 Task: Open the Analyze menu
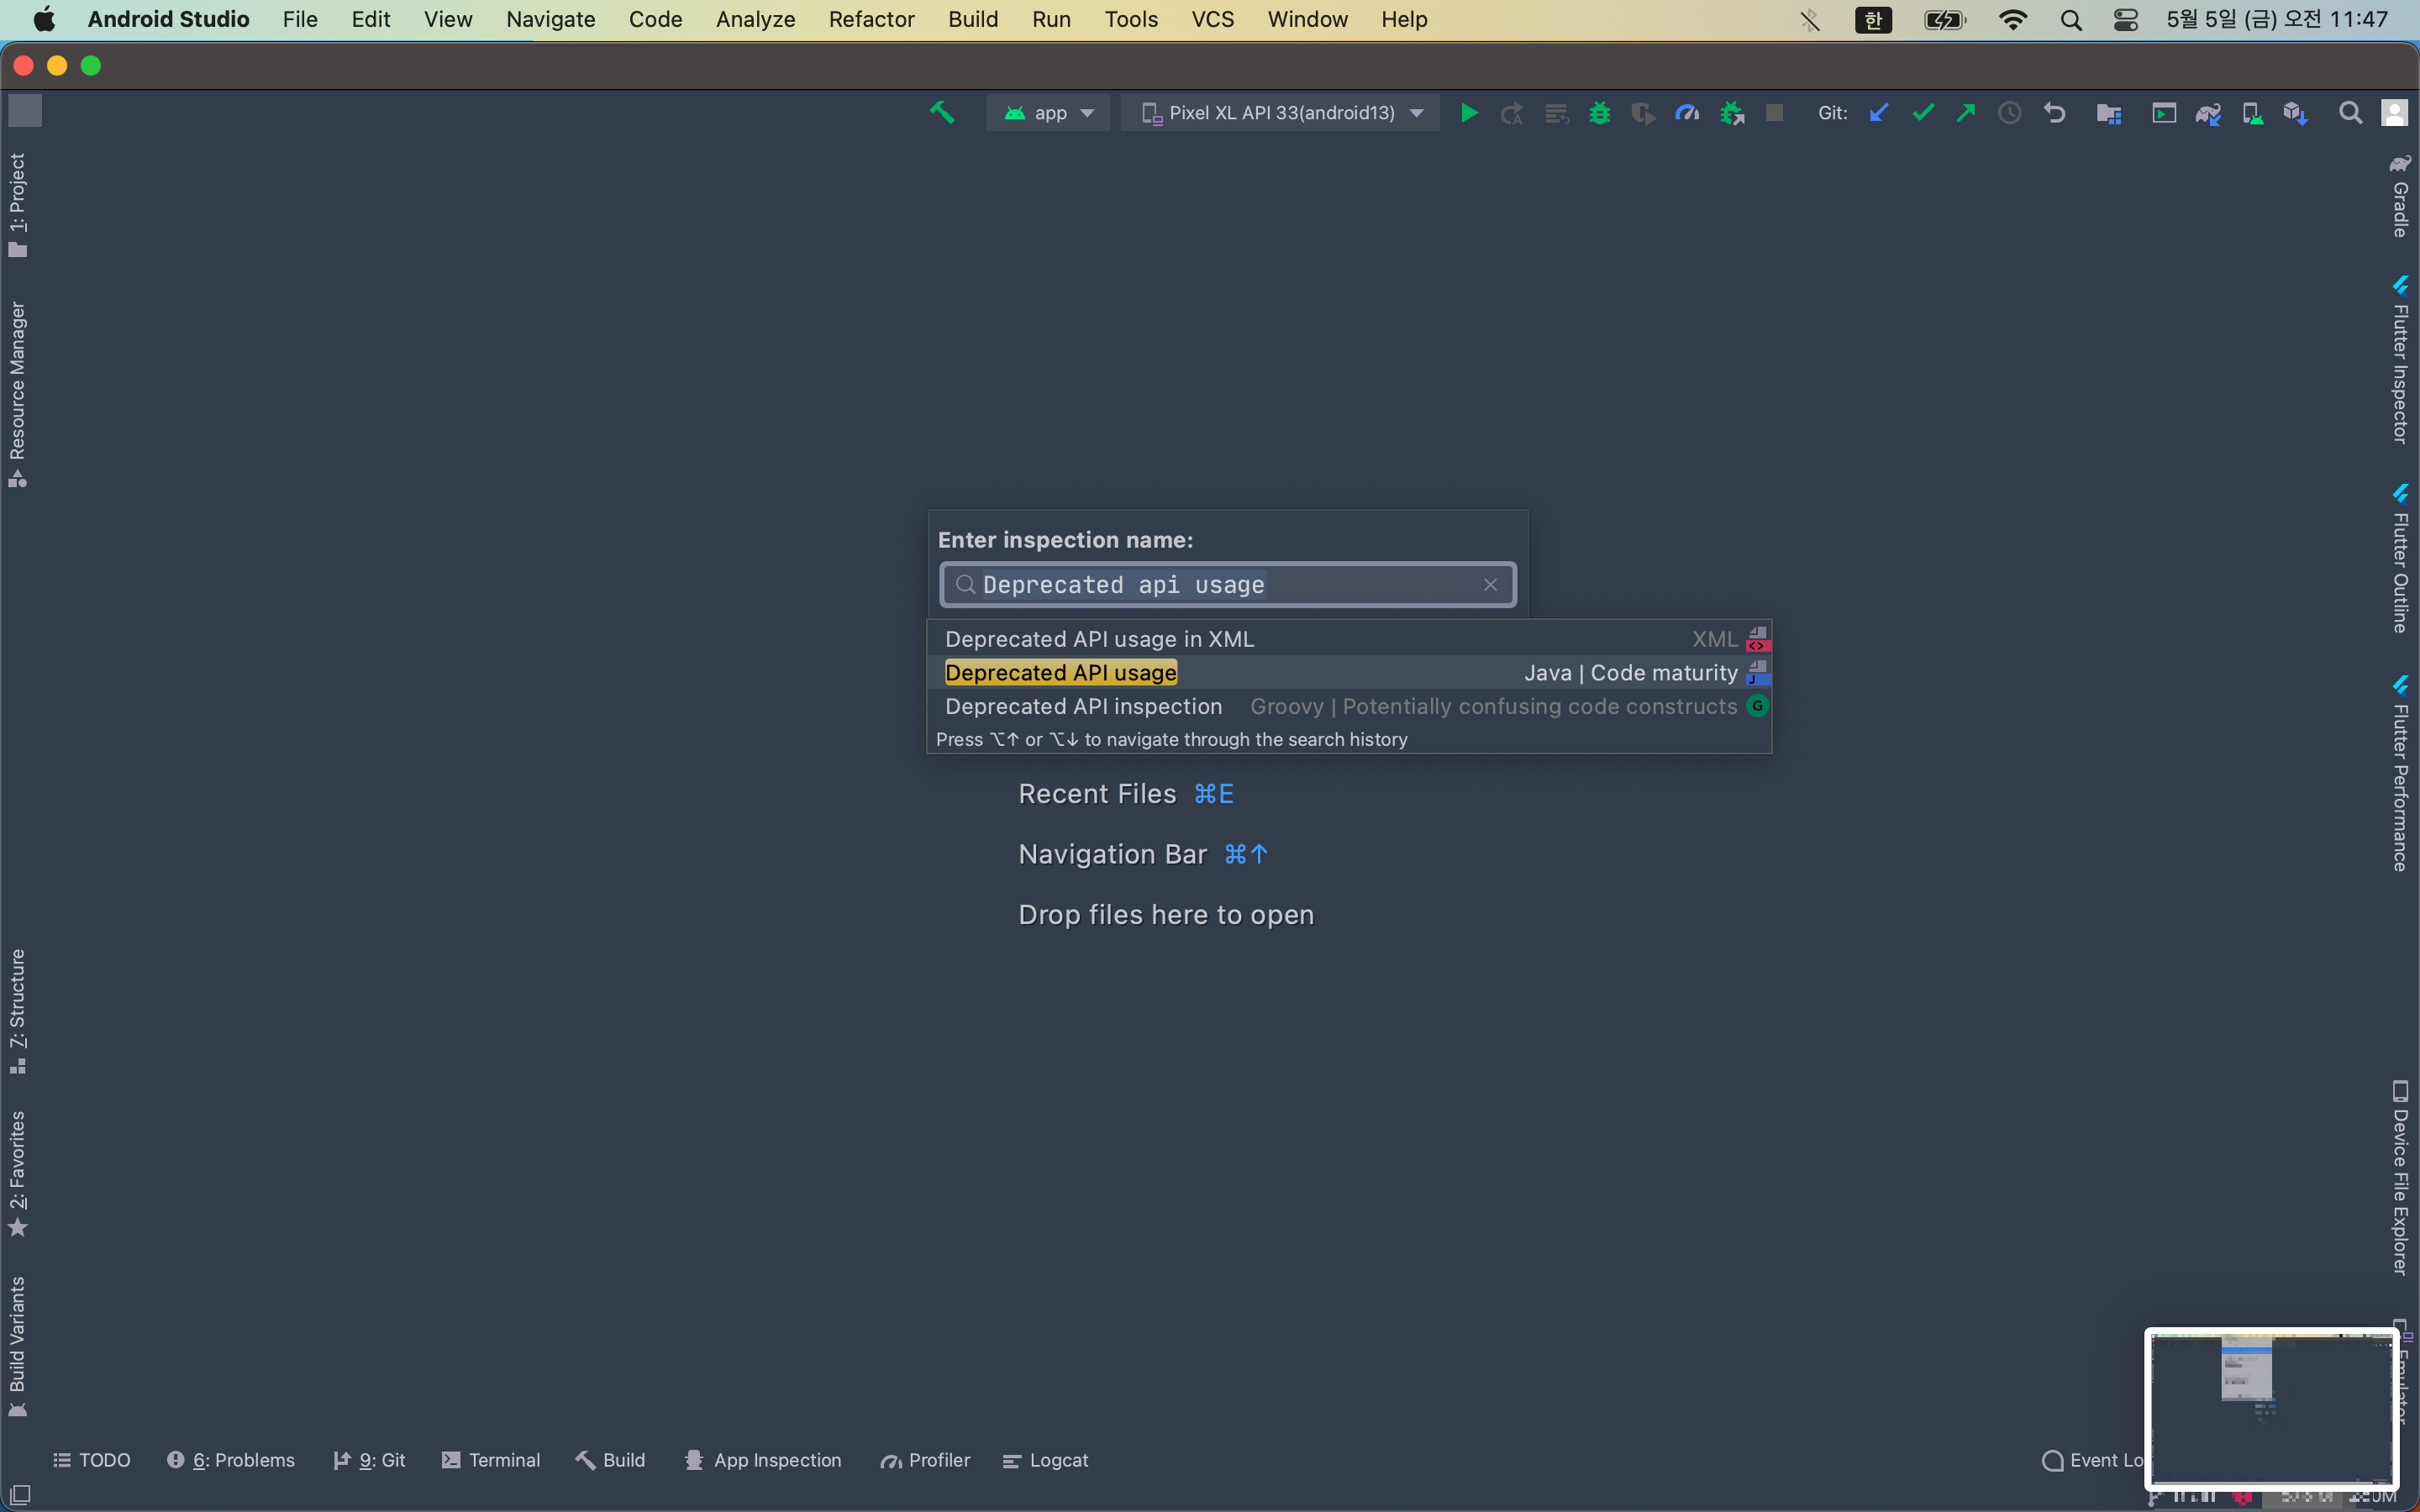(x=755, y=20)
